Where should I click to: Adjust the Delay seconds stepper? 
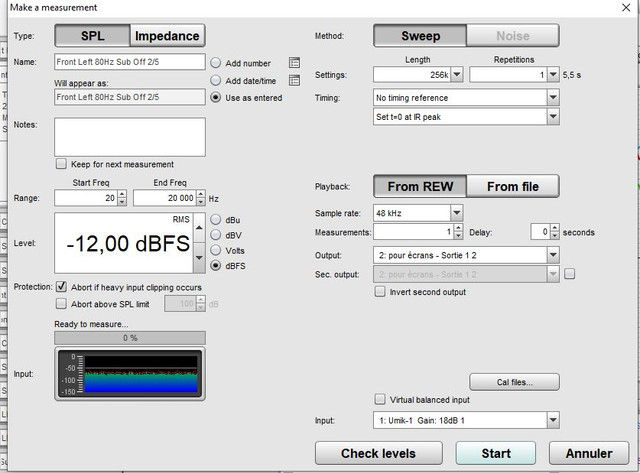555,232
